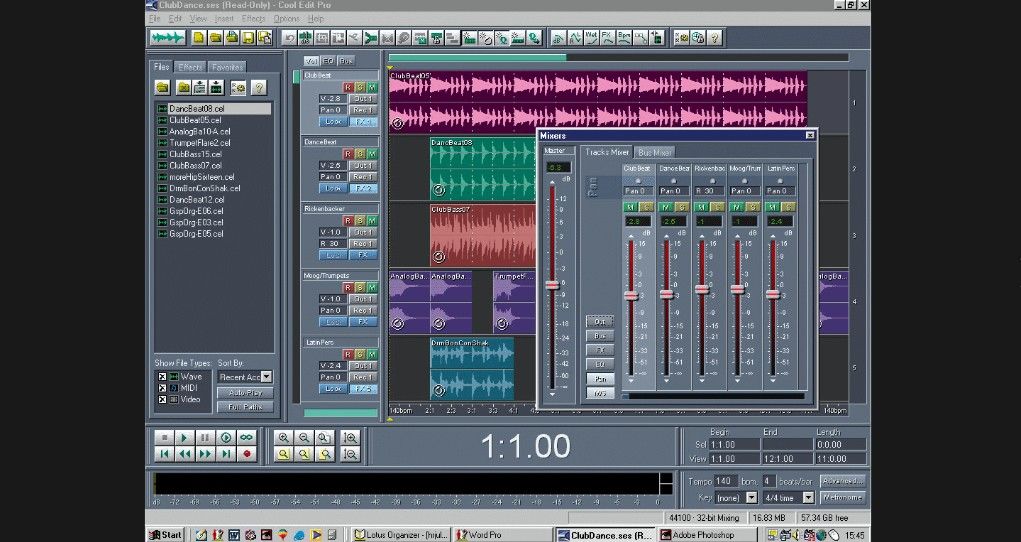1021x542 pixels.
Task: Open the Key (none) dropdown
Action: pyautogui.click(x=751, y=498)
